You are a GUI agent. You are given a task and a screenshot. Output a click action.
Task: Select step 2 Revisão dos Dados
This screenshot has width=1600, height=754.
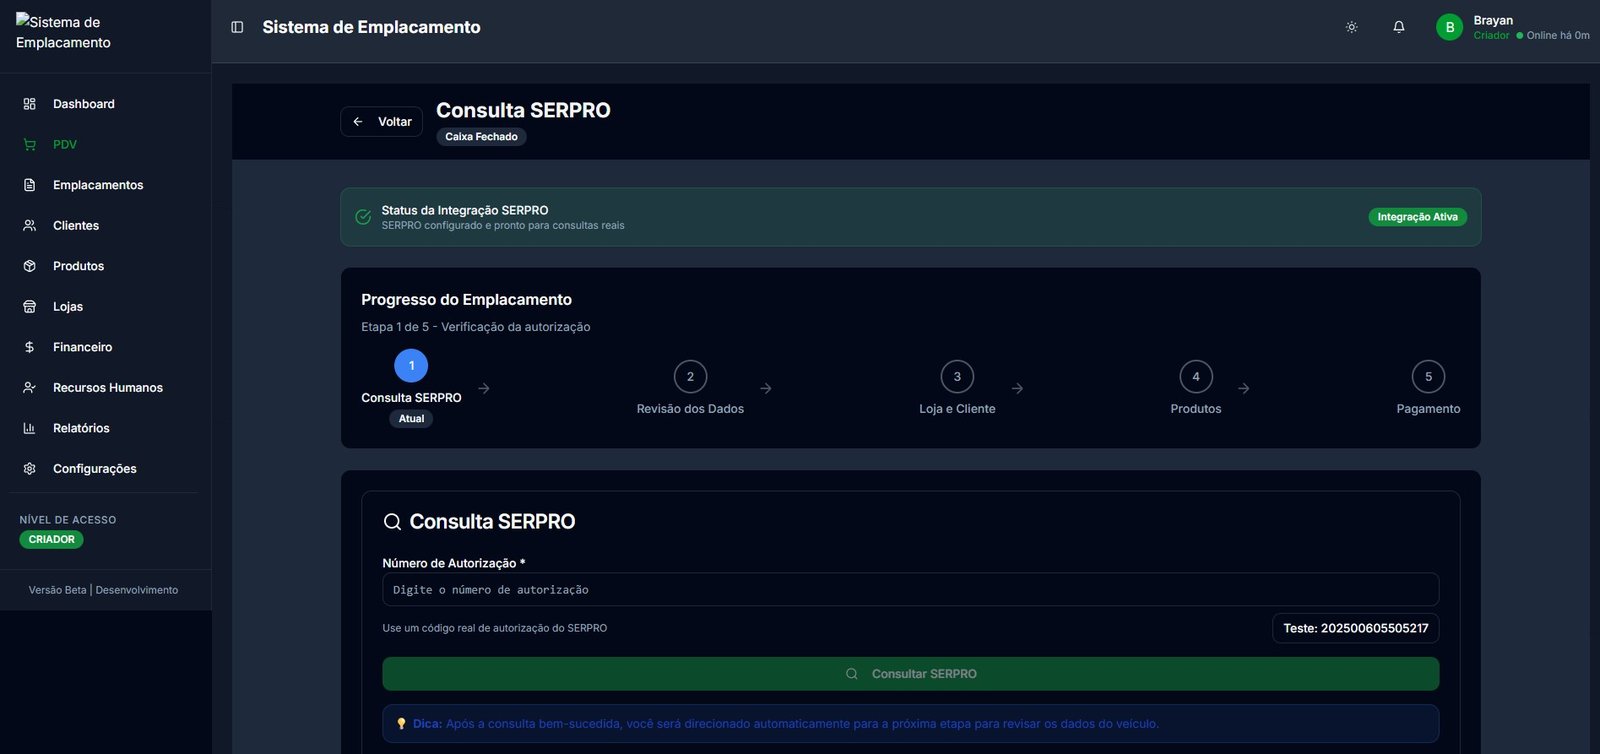(690, 377)
